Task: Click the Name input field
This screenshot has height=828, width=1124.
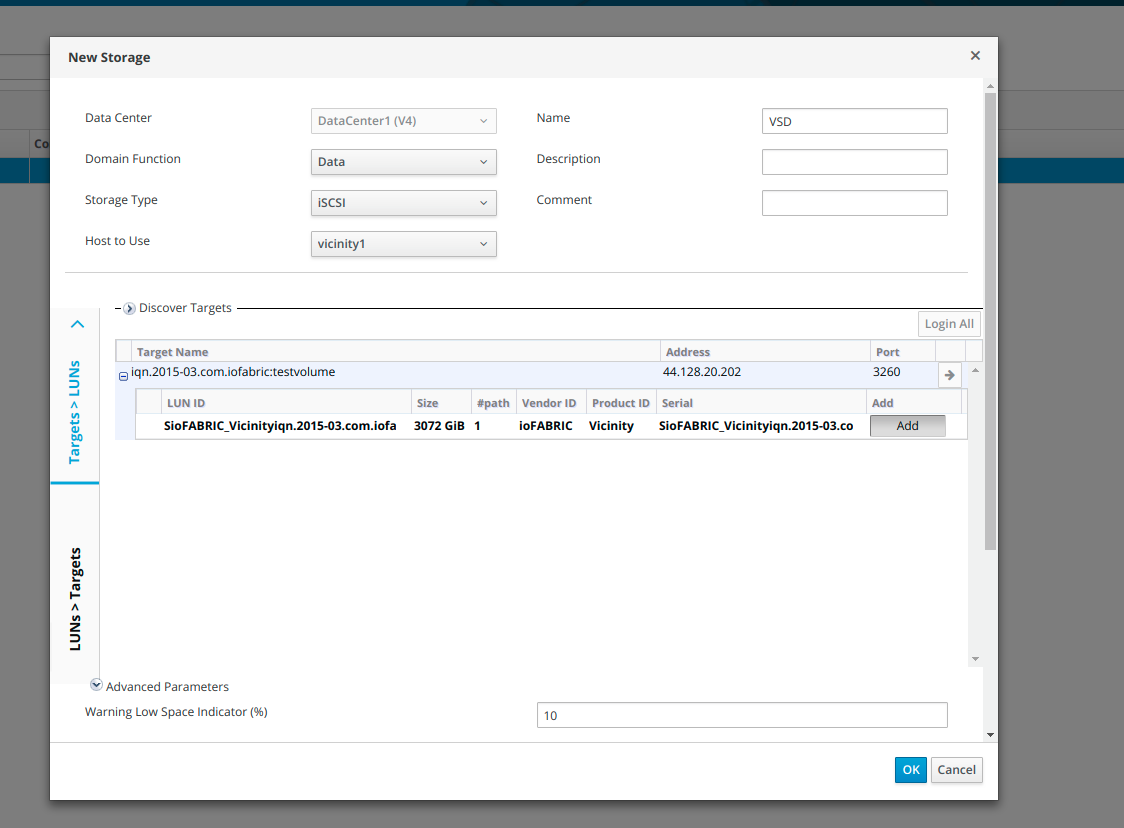Action: pyautogui.click(x=854, y=121)
